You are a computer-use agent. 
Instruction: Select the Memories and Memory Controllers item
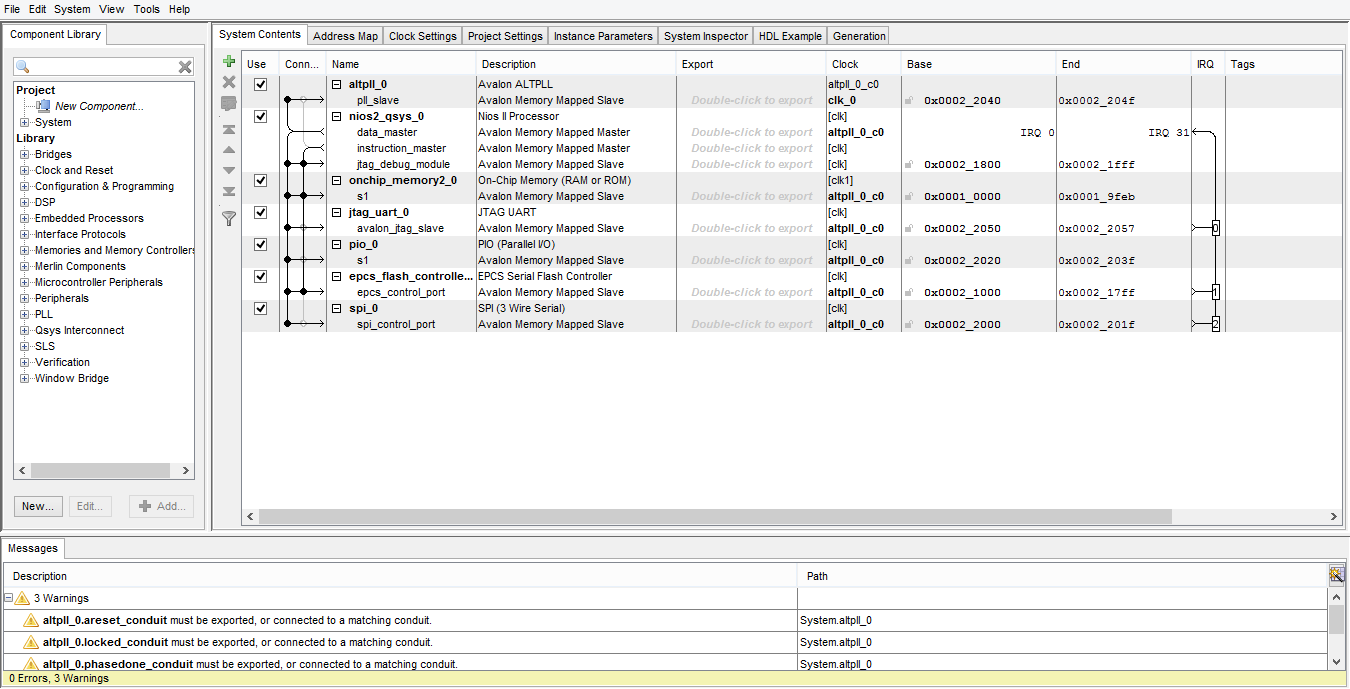click(x=114, y=250)
